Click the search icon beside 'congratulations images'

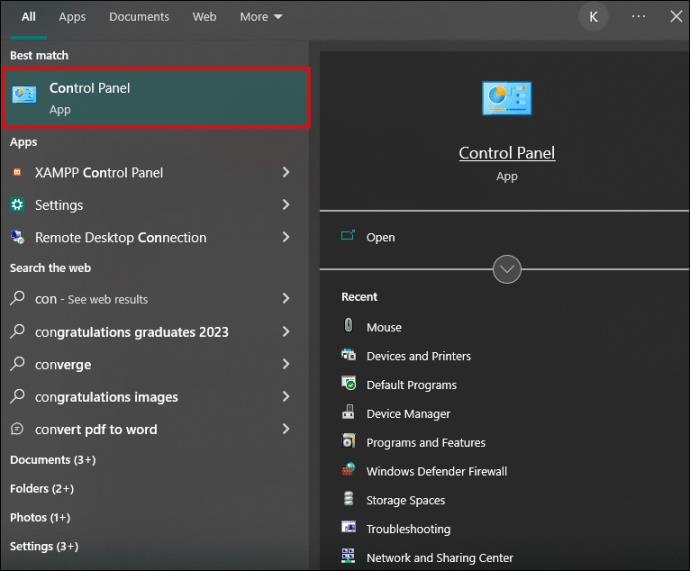[17, 396]
